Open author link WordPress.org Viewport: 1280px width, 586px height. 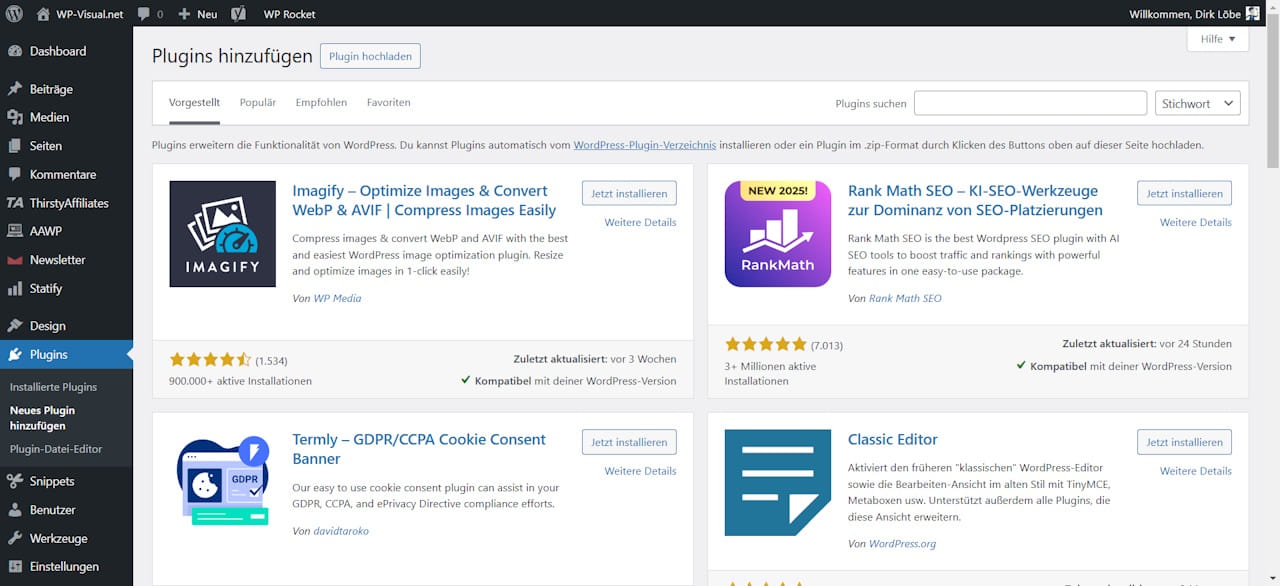coord(902,544)
